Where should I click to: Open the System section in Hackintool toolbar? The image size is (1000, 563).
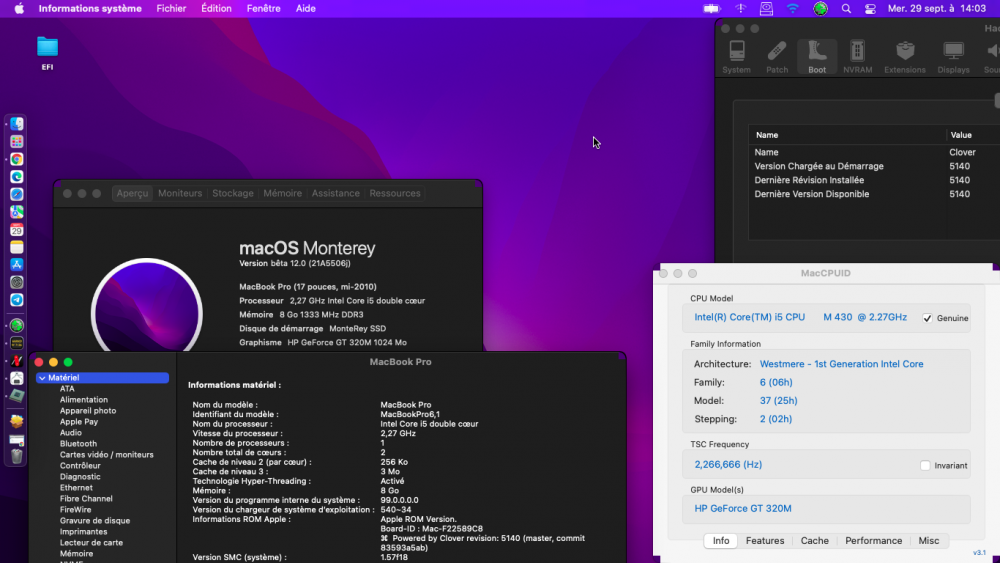736,57
